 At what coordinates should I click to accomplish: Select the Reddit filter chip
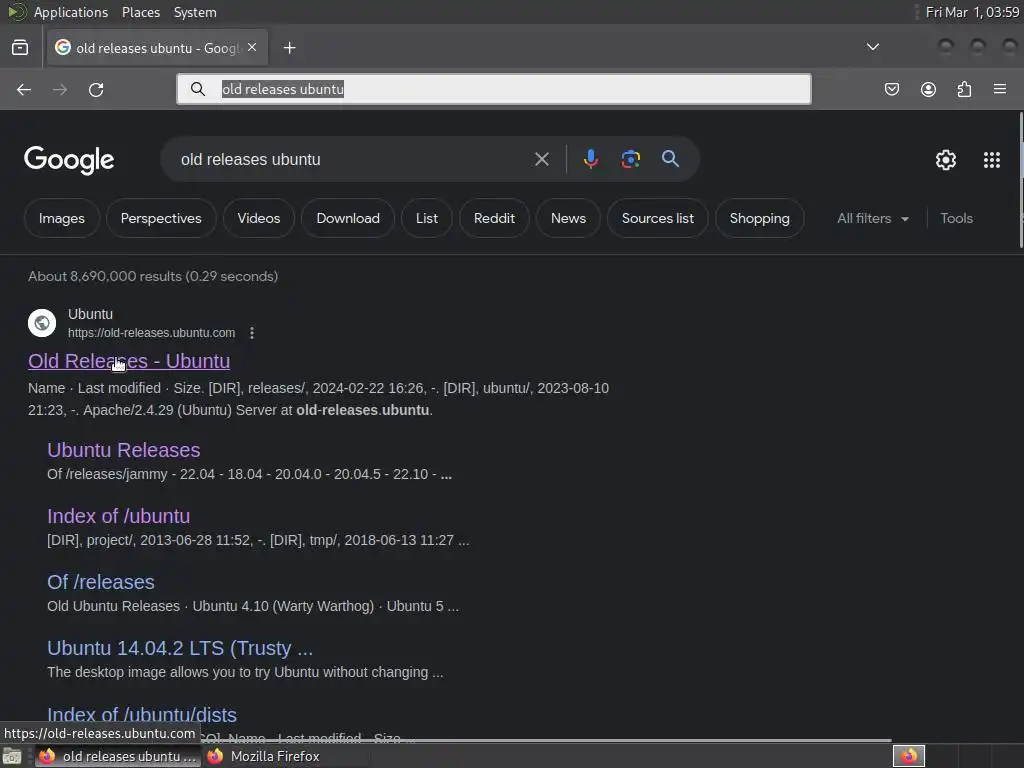(494, 218)
